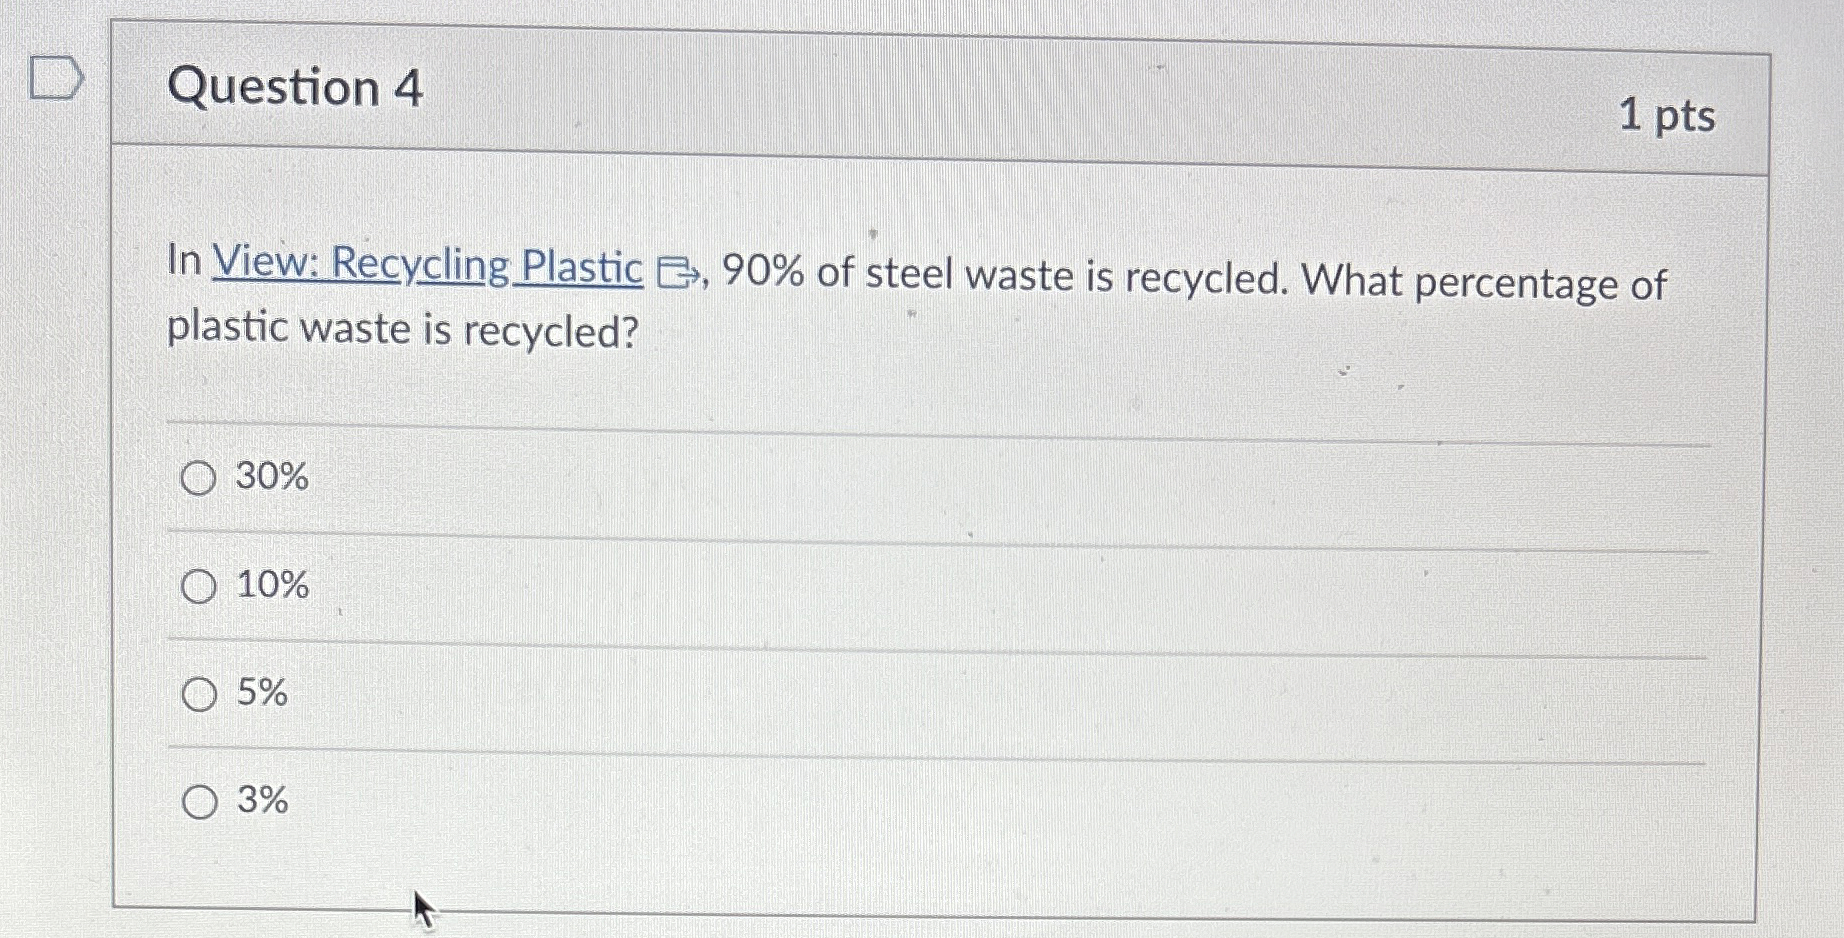
Task: Select the 10% radio button
Action: click(x=198, y=586)
